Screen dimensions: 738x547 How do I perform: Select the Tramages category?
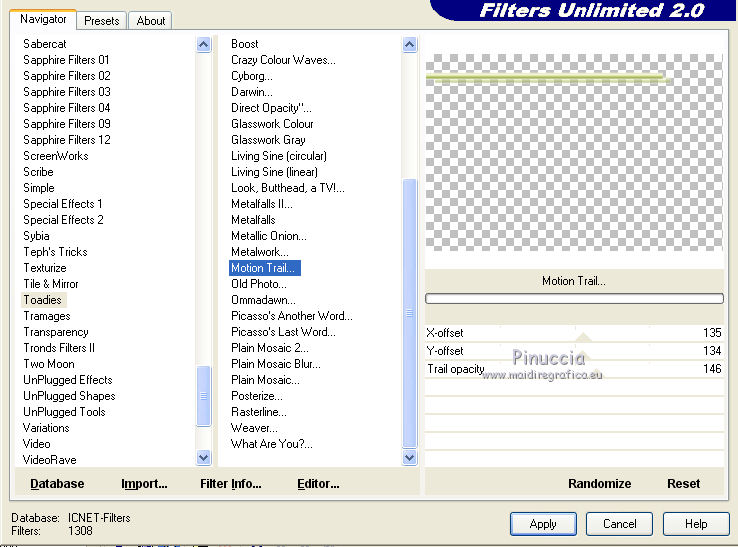coord(47,316)
